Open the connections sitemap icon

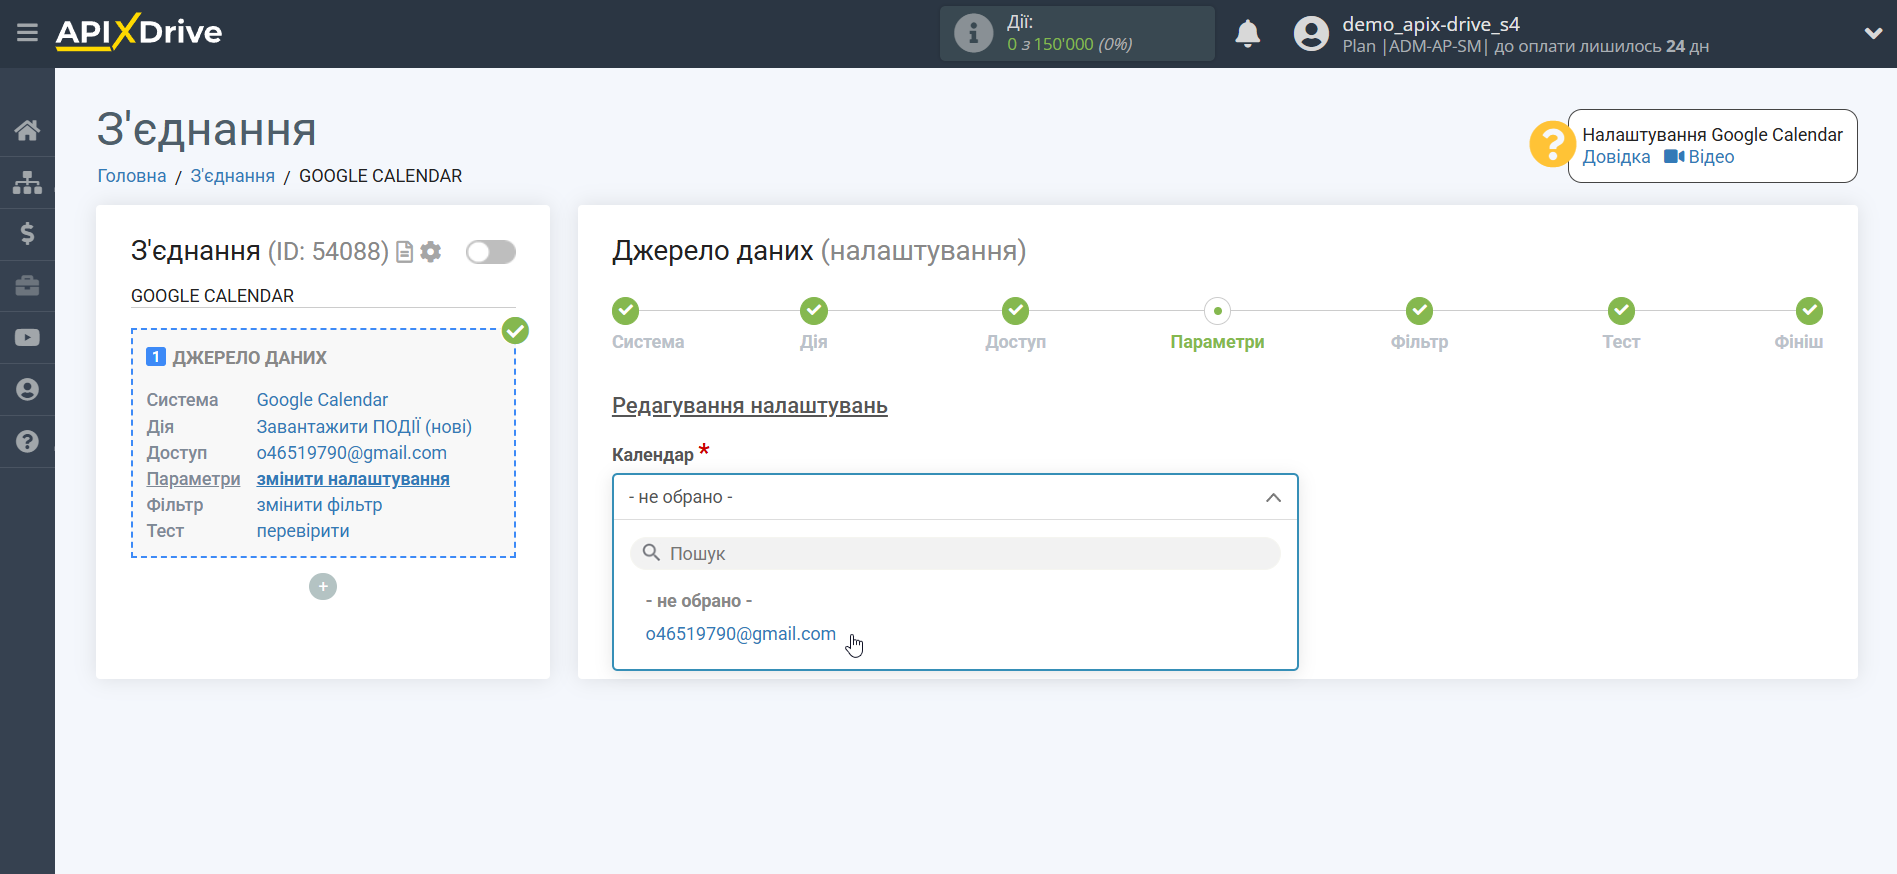pyautogui.click(x=27, y=182)
